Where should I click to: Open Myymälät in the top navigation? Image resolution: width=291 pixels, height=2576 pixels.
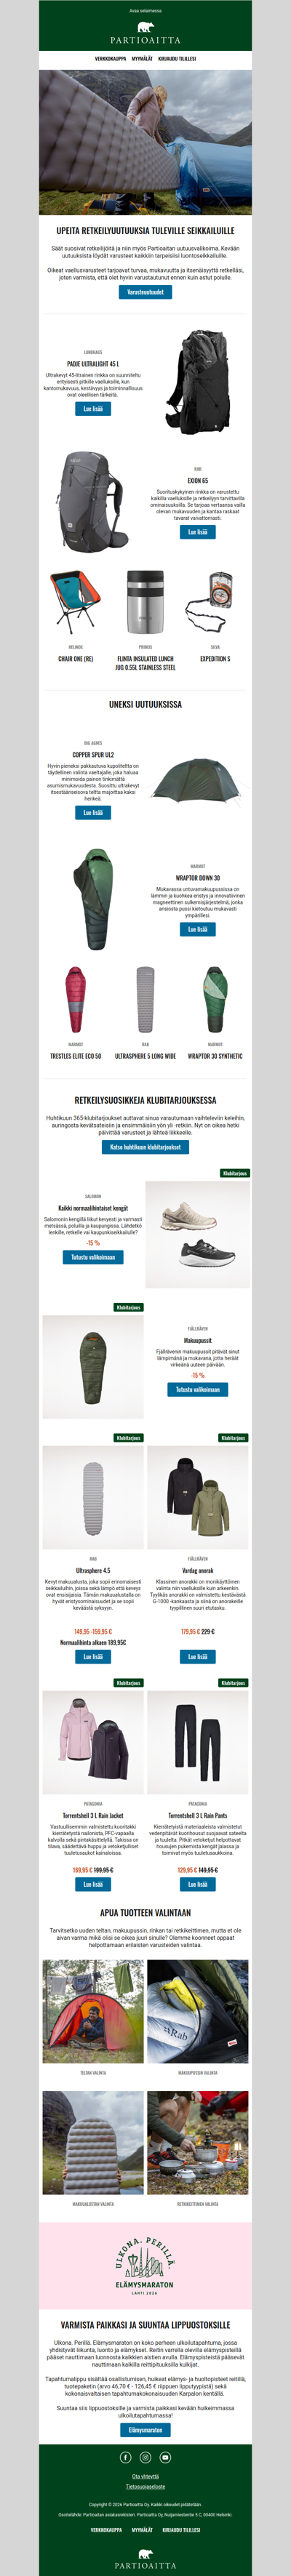(x=142, y=59)
